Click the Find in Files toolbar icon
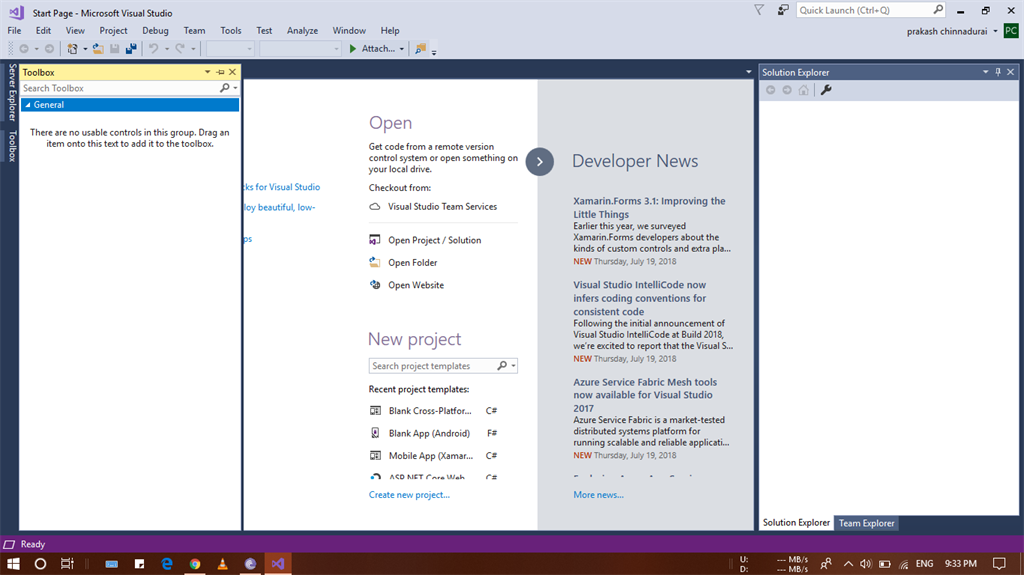 pyautogui.click(x=421, y=48)
